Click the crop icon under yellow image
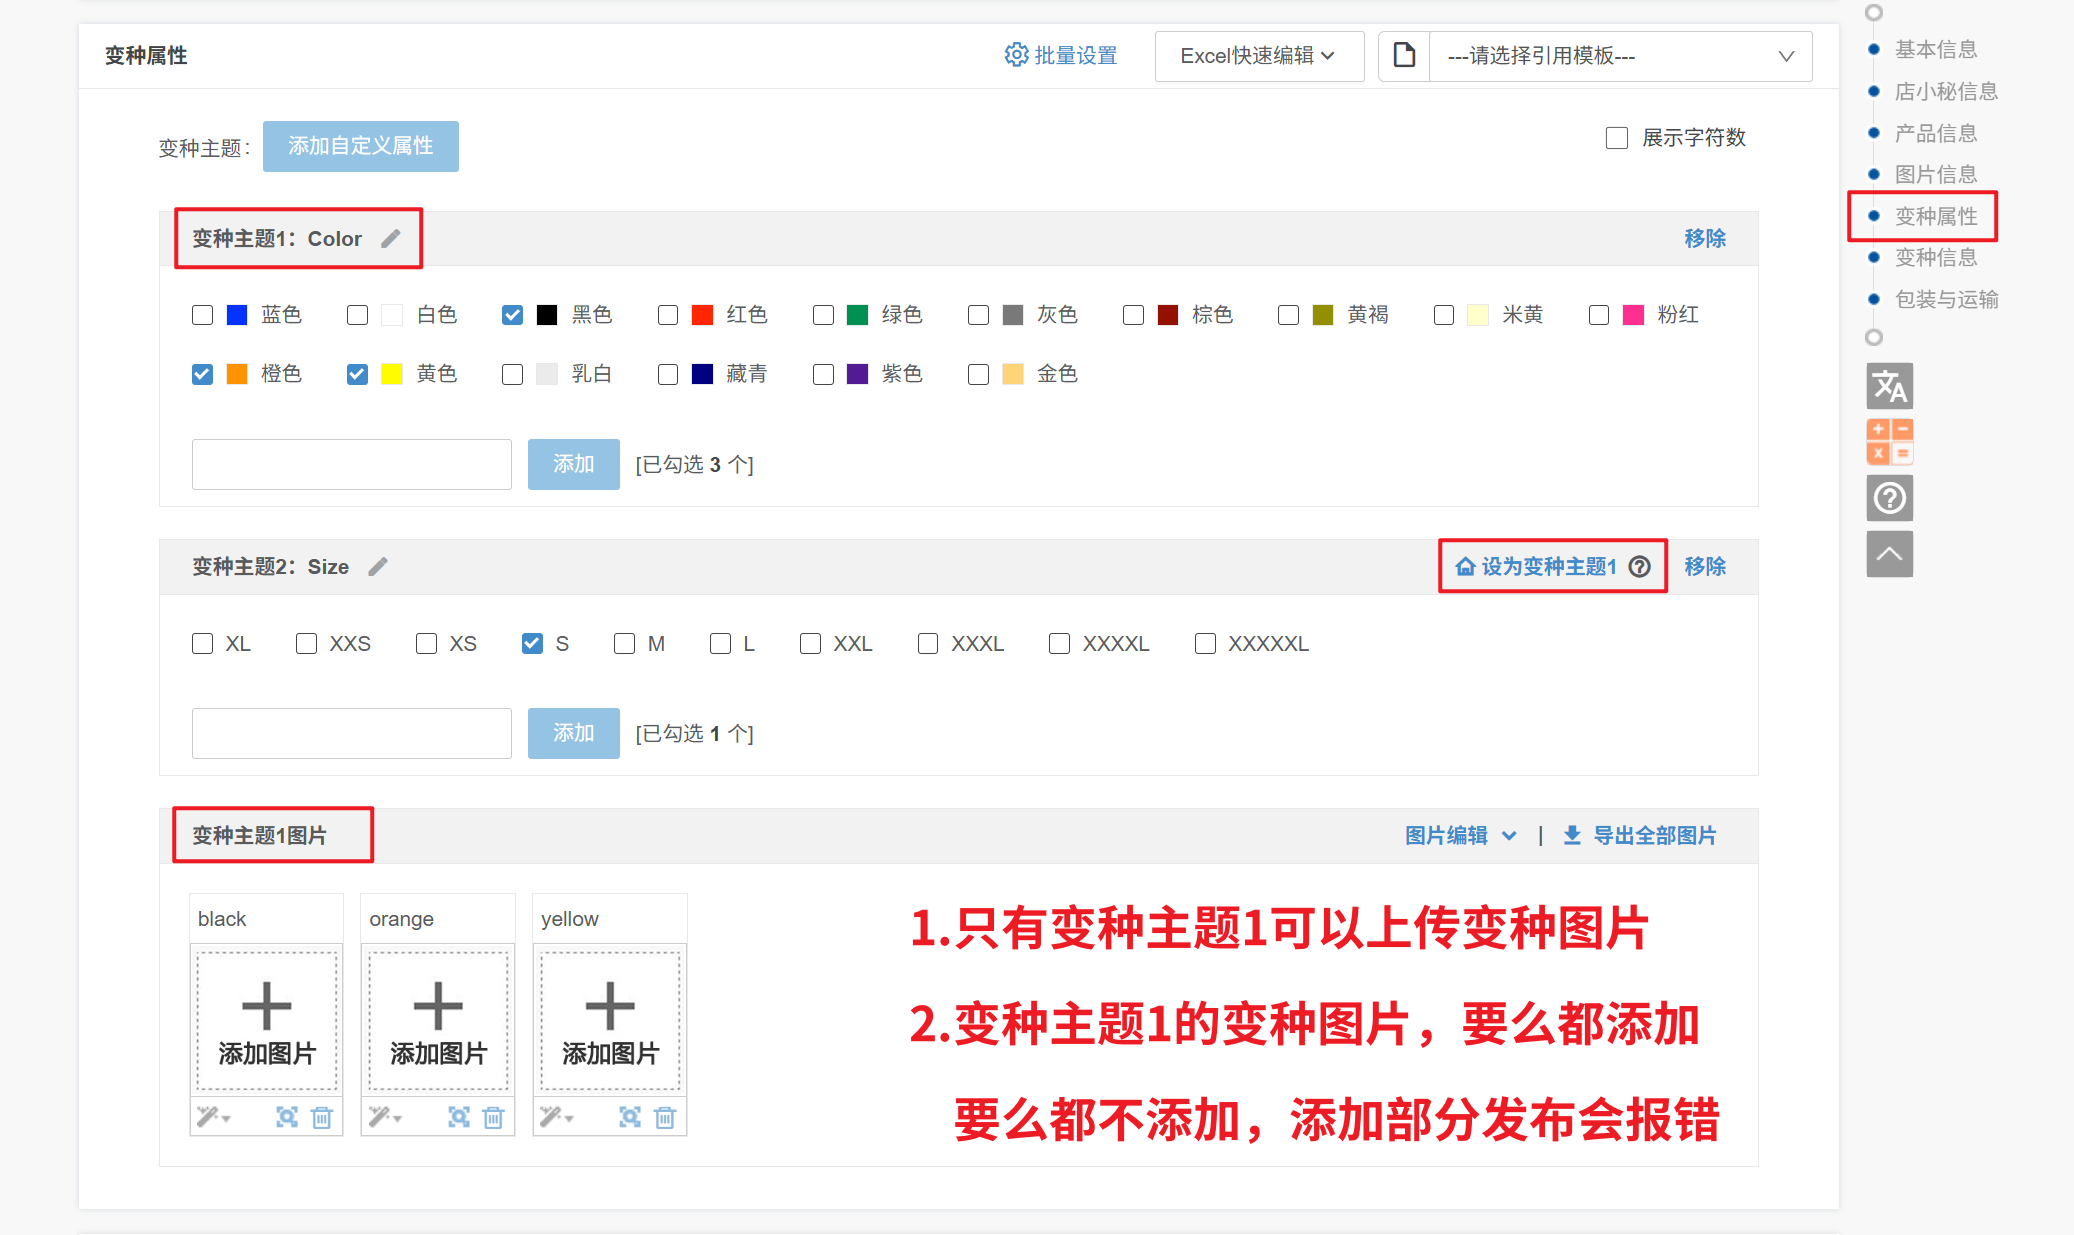This screenshot has height=1235, width=2074. coord(630,1117)
